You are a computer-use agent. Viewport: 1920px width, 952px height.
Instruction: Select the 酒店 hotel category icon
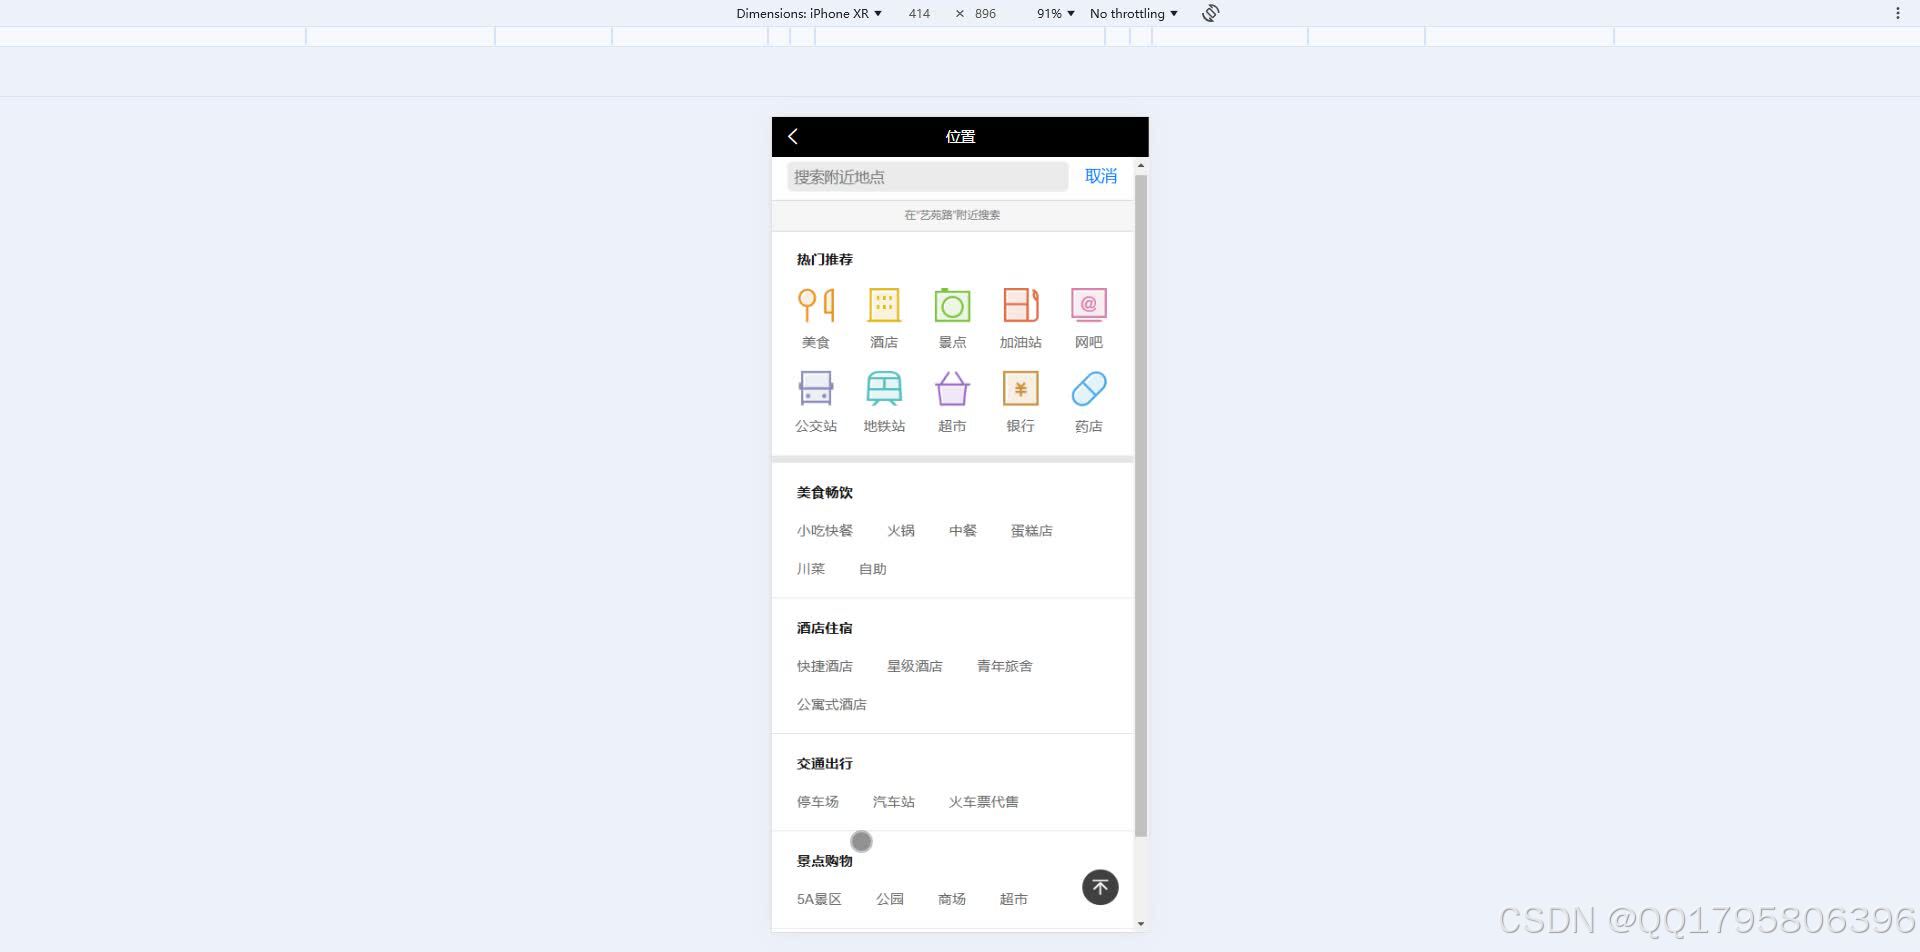884,304
